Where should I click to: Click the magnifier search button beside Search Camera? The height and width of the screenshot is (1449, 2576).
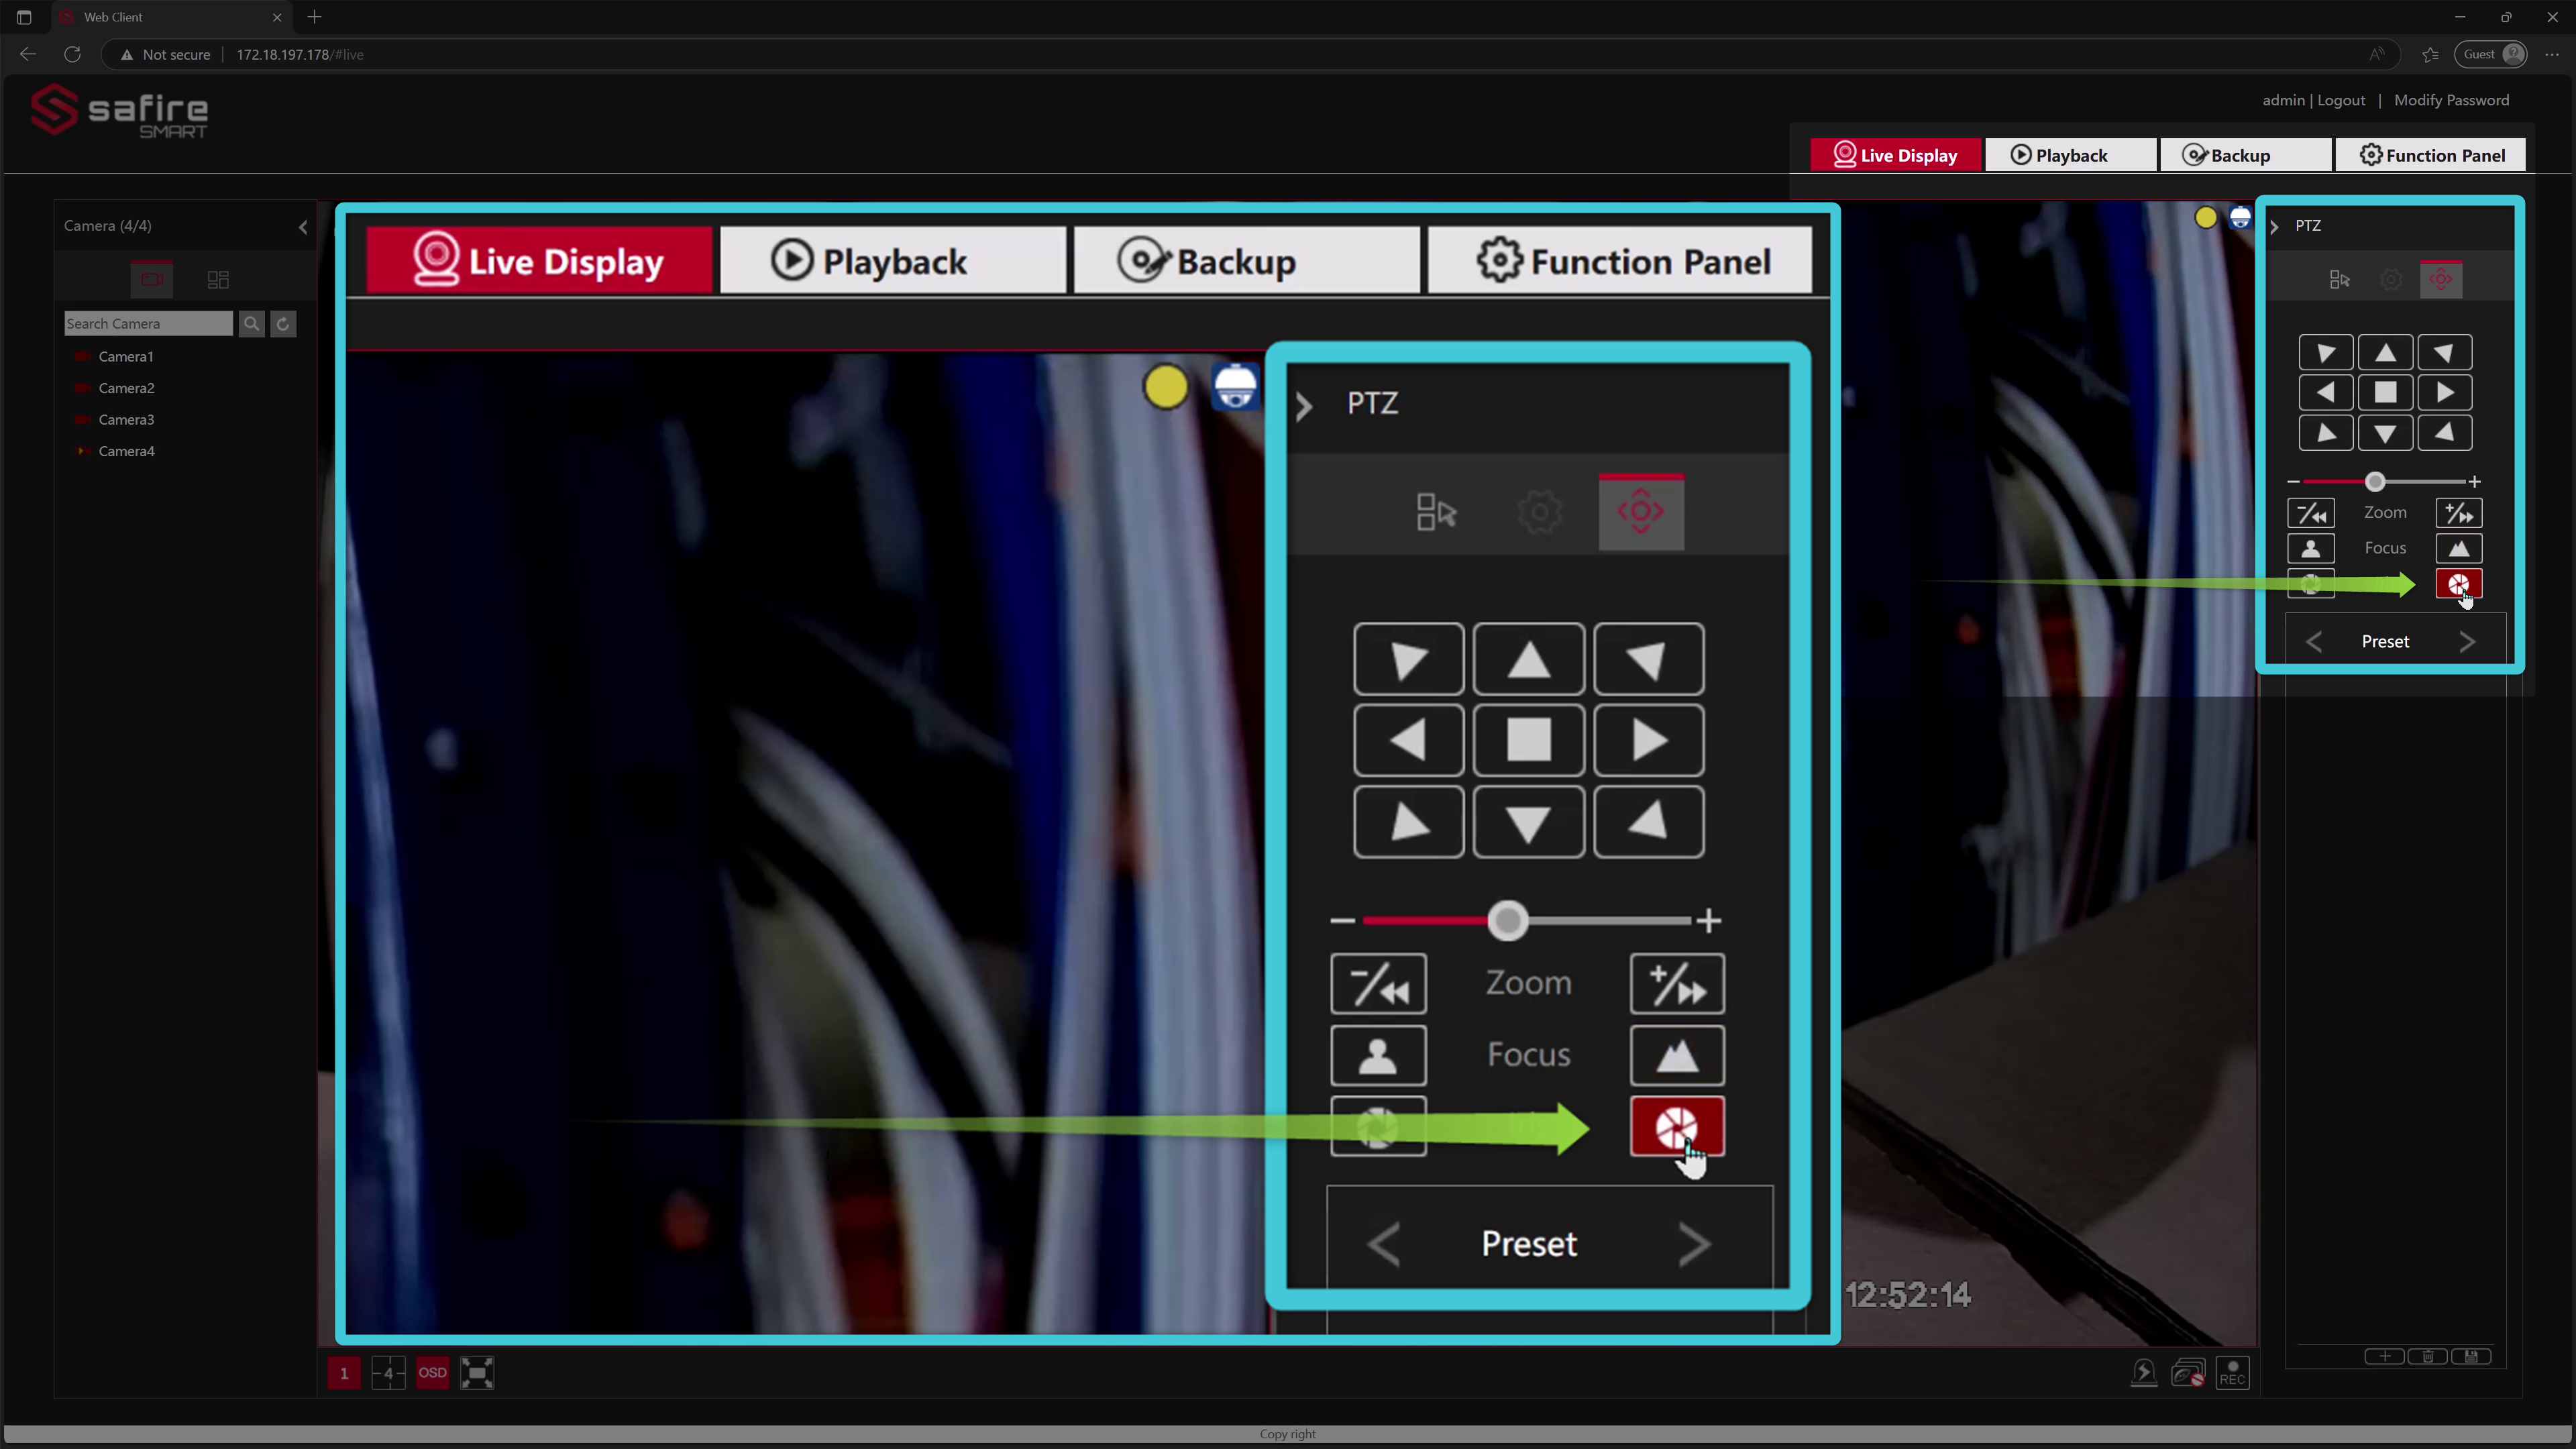[252, 323]
